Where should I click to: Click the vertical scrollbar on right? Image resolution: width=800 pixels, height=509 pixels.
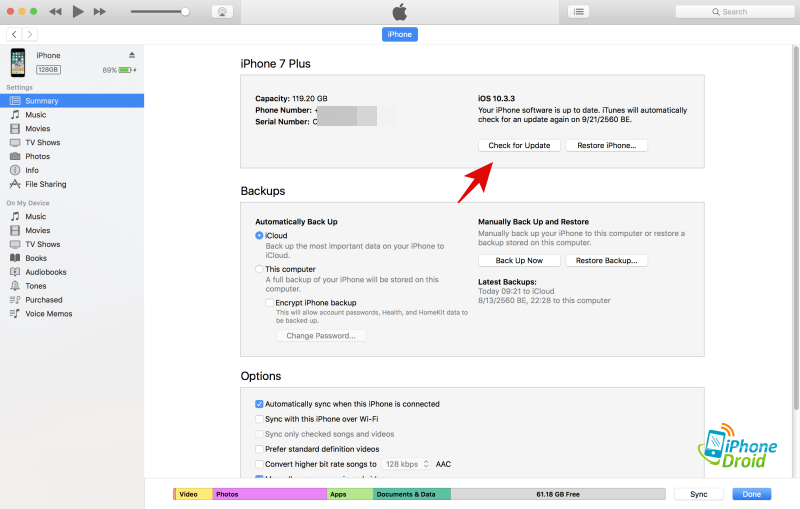795,227
